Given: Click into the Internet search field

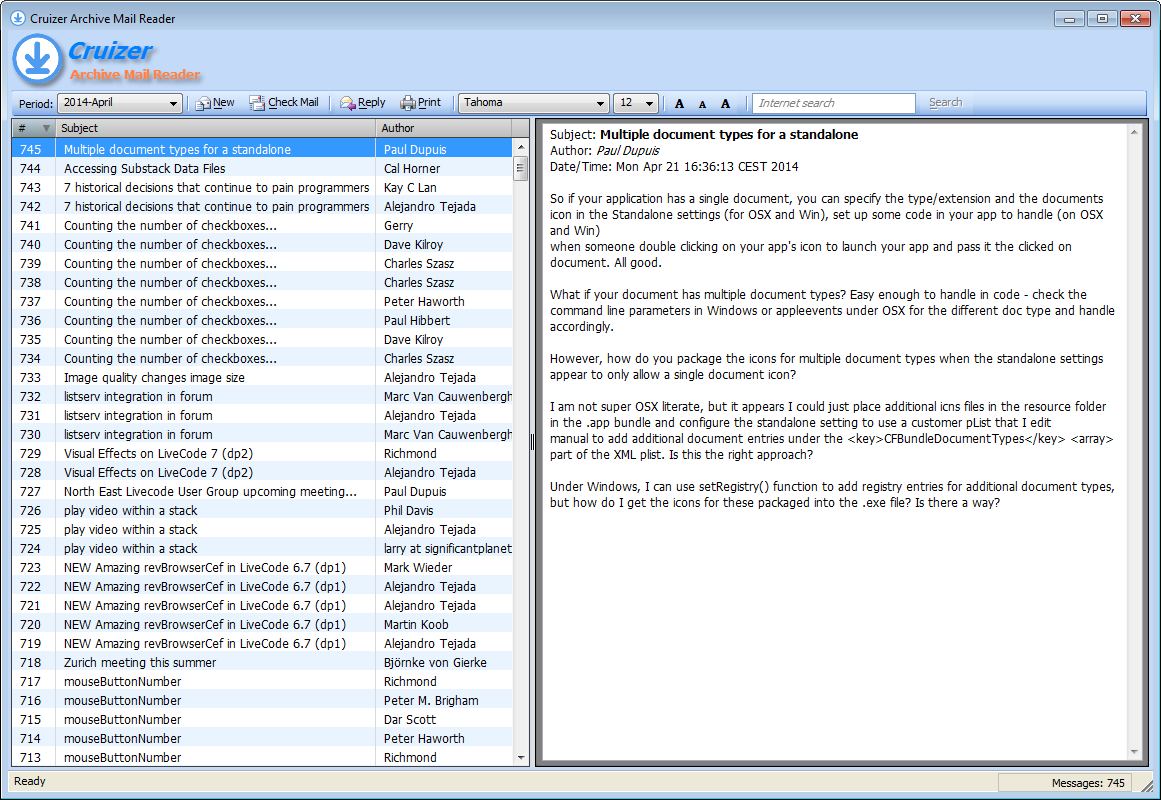Looking at the screenshot, I should click(x=834, y=103).
